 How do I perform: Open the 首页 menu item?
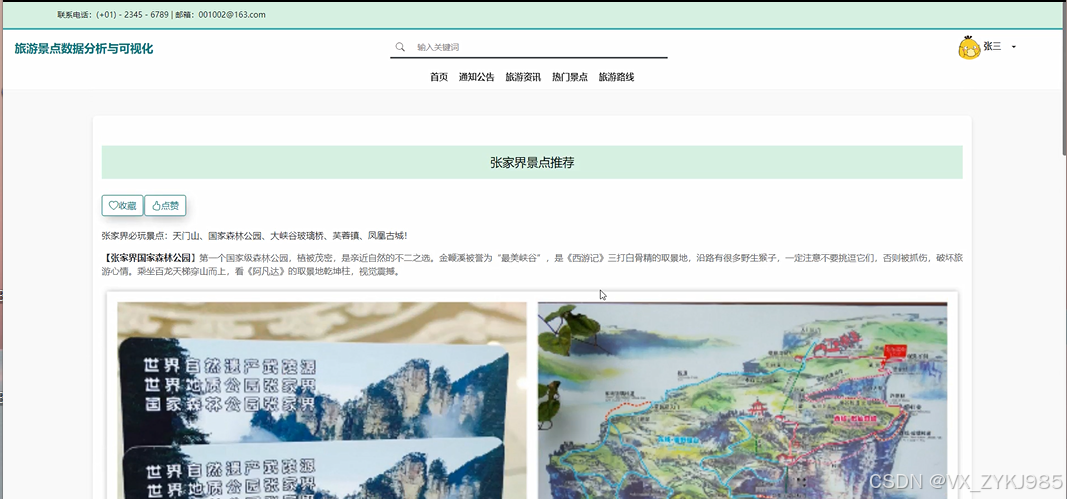pyautogui.click(x=439, y=77)
